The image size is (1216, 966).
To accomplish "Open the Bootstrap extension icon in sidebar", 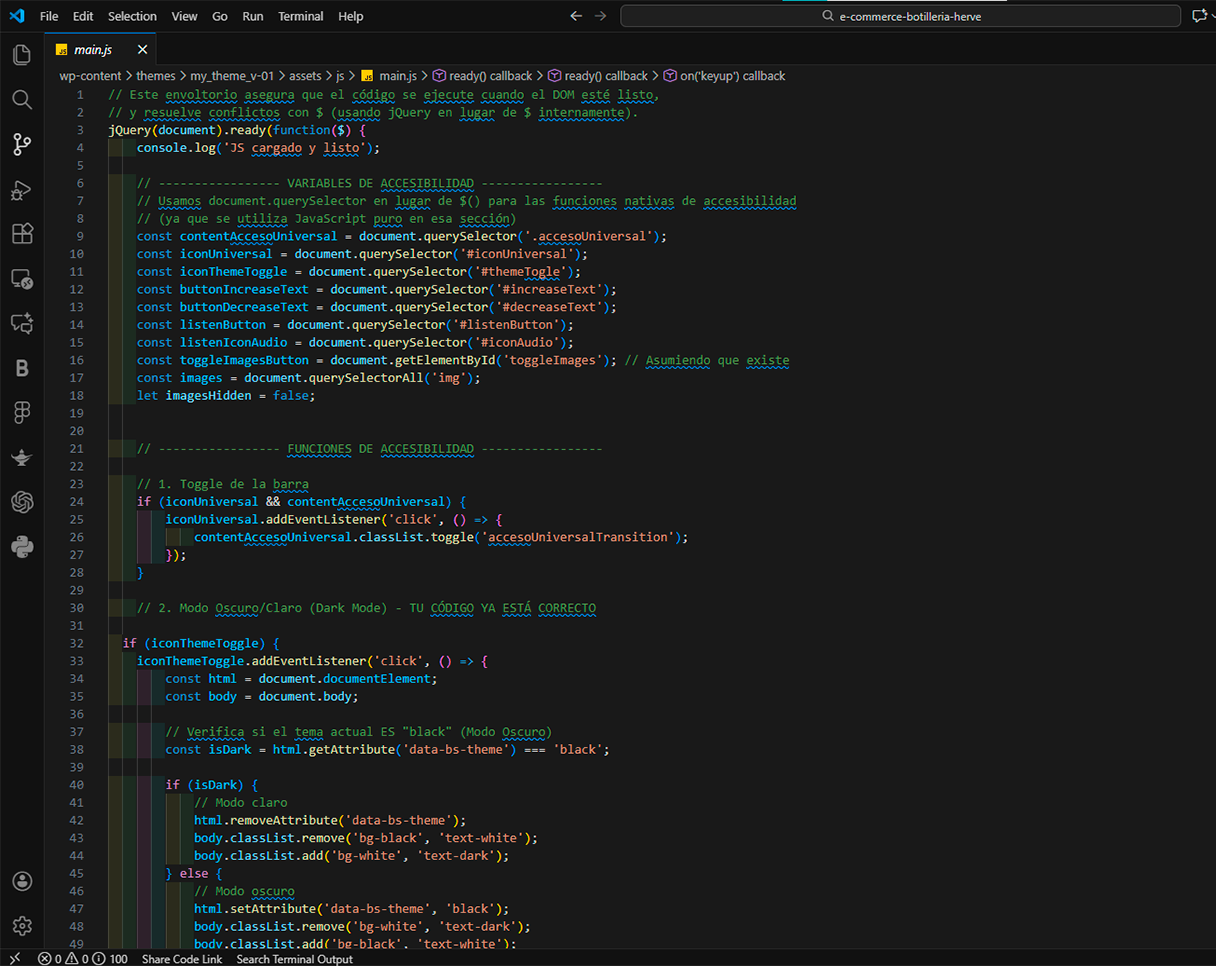I will (x=21, y=368).
